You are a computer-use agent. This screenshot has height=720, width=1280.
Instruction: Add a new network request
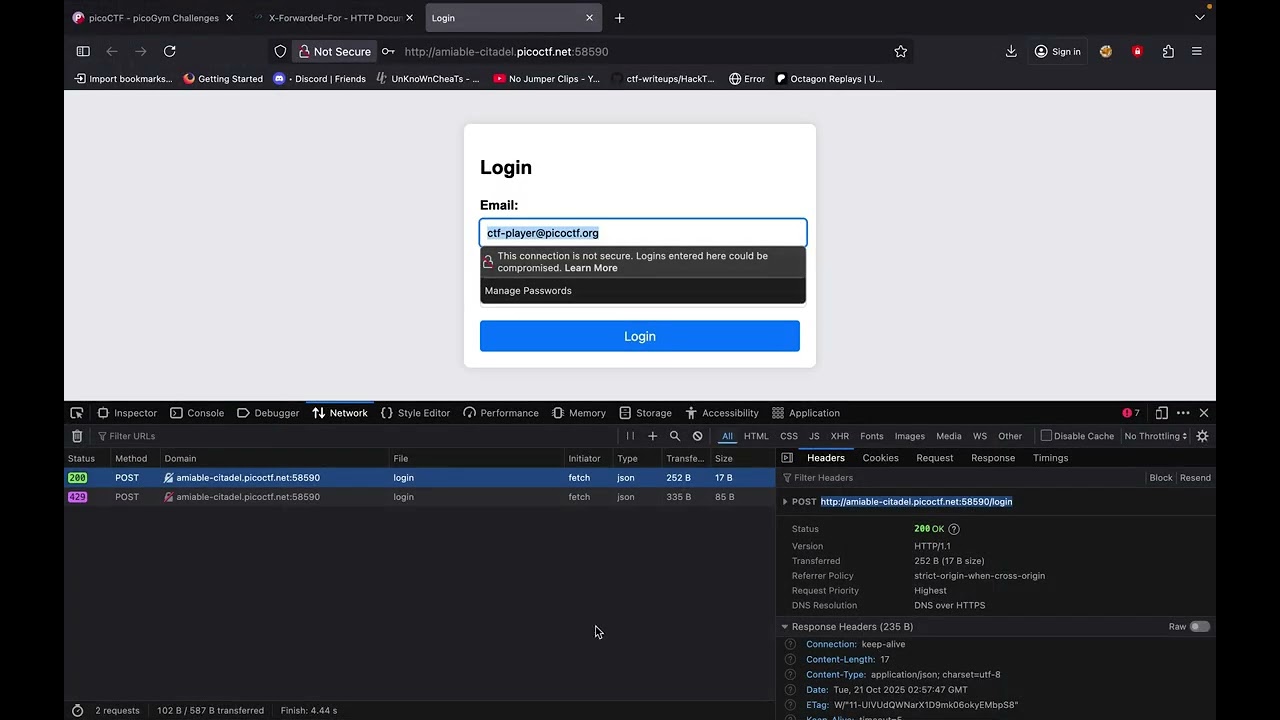point(653,436)
